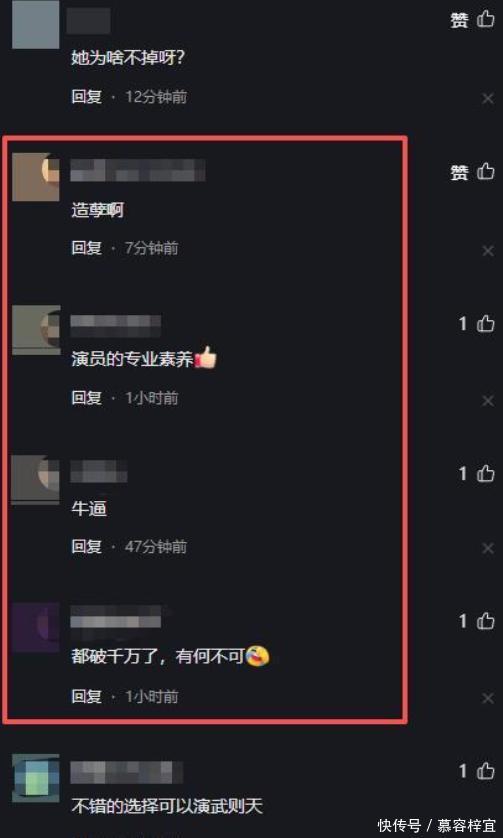The width and height of the screenshot is (503, 838).
Task: Reply to the comment '造孽啊'
Action: coord(87,248)
